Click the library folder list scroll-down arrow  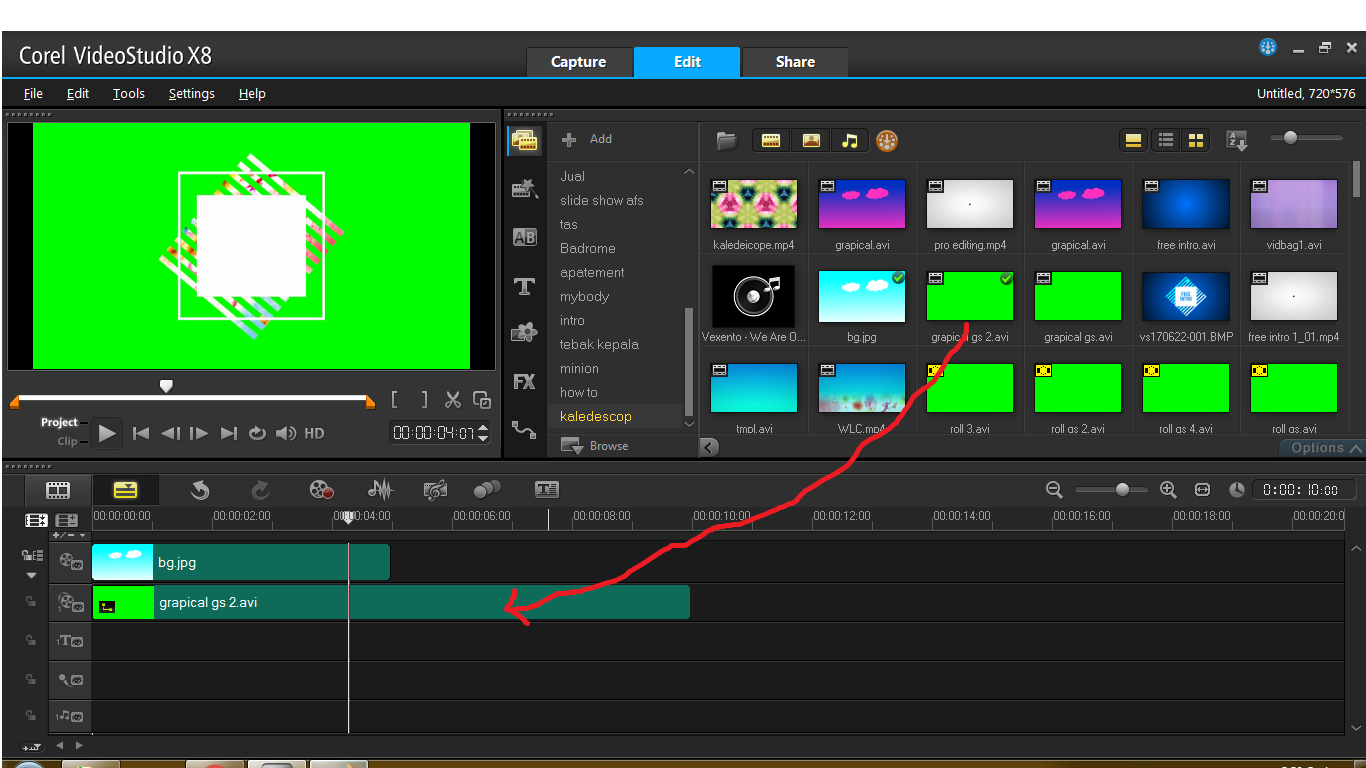(x=688, y=424)
